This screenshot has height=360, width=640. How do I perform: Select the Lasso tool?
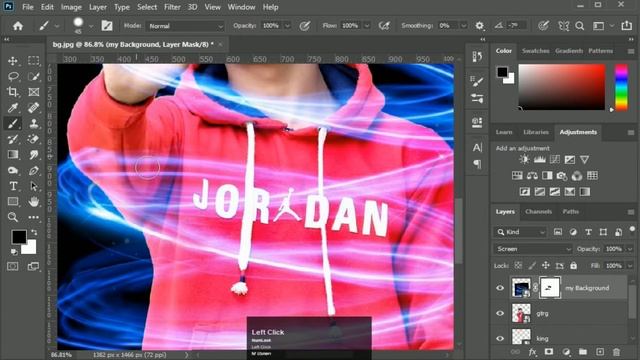tap(13, 76)
